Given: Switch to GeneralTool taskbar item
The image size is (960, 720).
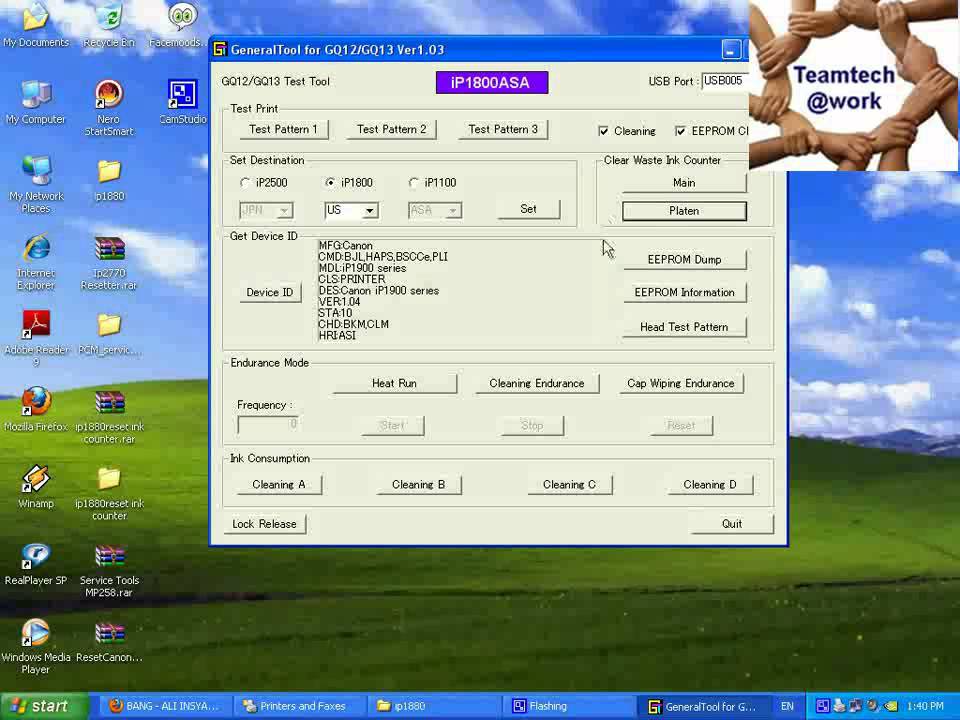Looking at the screenshot, I should [x=703, y=707].
